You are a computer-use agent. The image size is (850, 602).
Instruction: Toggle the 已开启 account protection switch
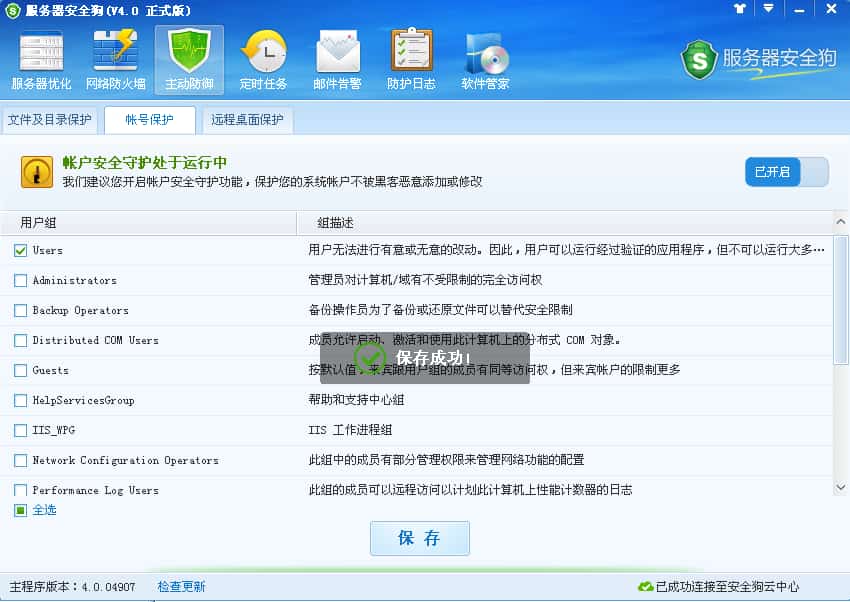tap(787, 172)
